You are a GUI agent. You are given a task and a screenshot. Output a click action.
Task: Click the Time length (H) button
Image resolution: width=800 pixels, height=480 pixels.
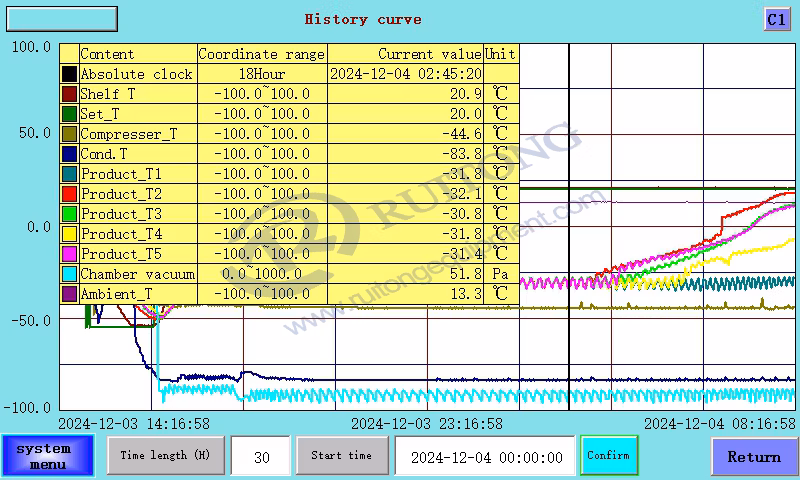tap(165, 455)
